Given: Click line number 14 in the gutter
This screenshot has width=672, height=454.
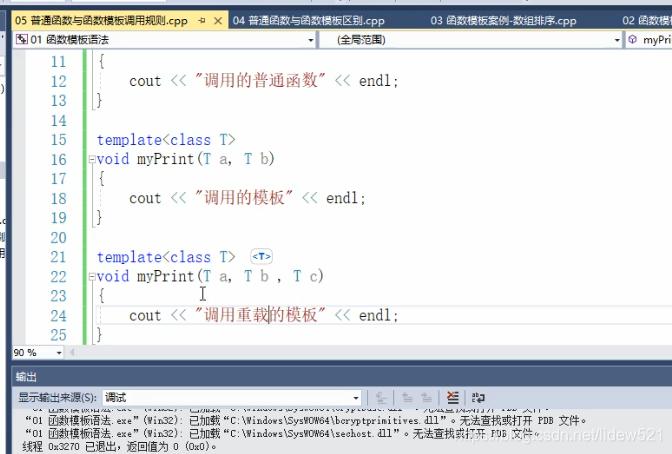Looking at the screenshot, I should coord(59,120).
